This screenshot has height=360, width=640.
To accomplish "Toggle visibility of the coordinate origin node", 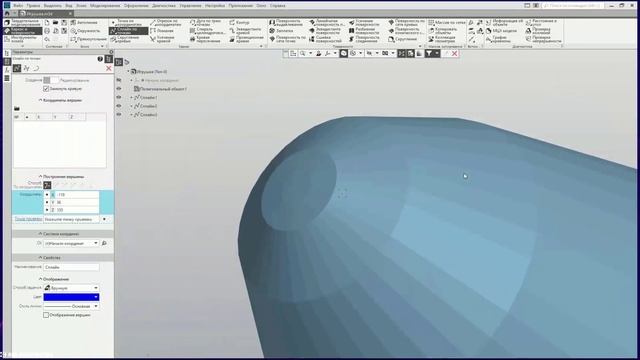I will pos(119,80).
